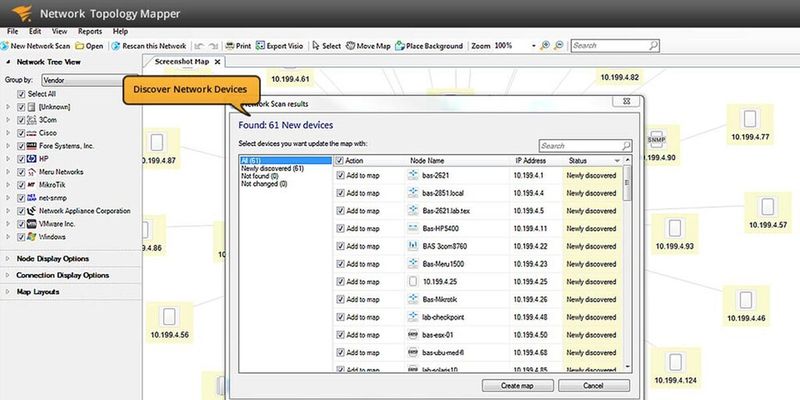The width and height of the screenshot is (800, 400).
Task: Click the Node Name column header
Action: 427,161
